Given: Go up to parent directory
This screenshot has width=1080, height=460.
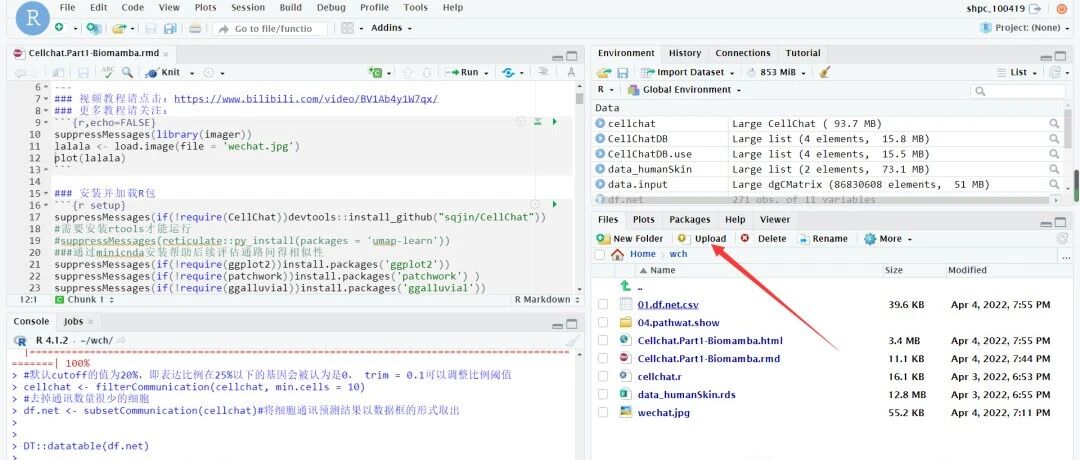Looking at the screenshot, I should pos(626,286).
